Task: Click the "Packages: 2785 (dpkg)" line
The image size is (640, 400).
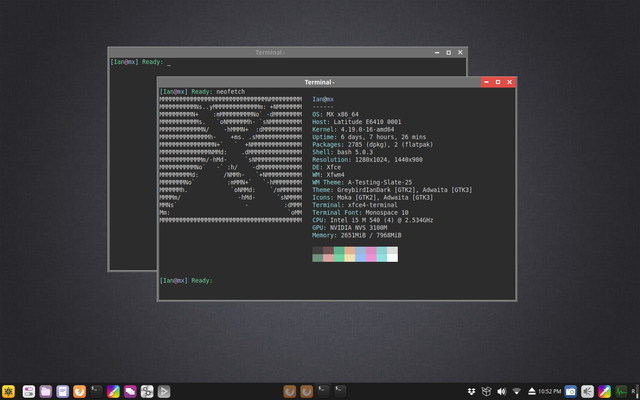Action: [x=373, y=144]
